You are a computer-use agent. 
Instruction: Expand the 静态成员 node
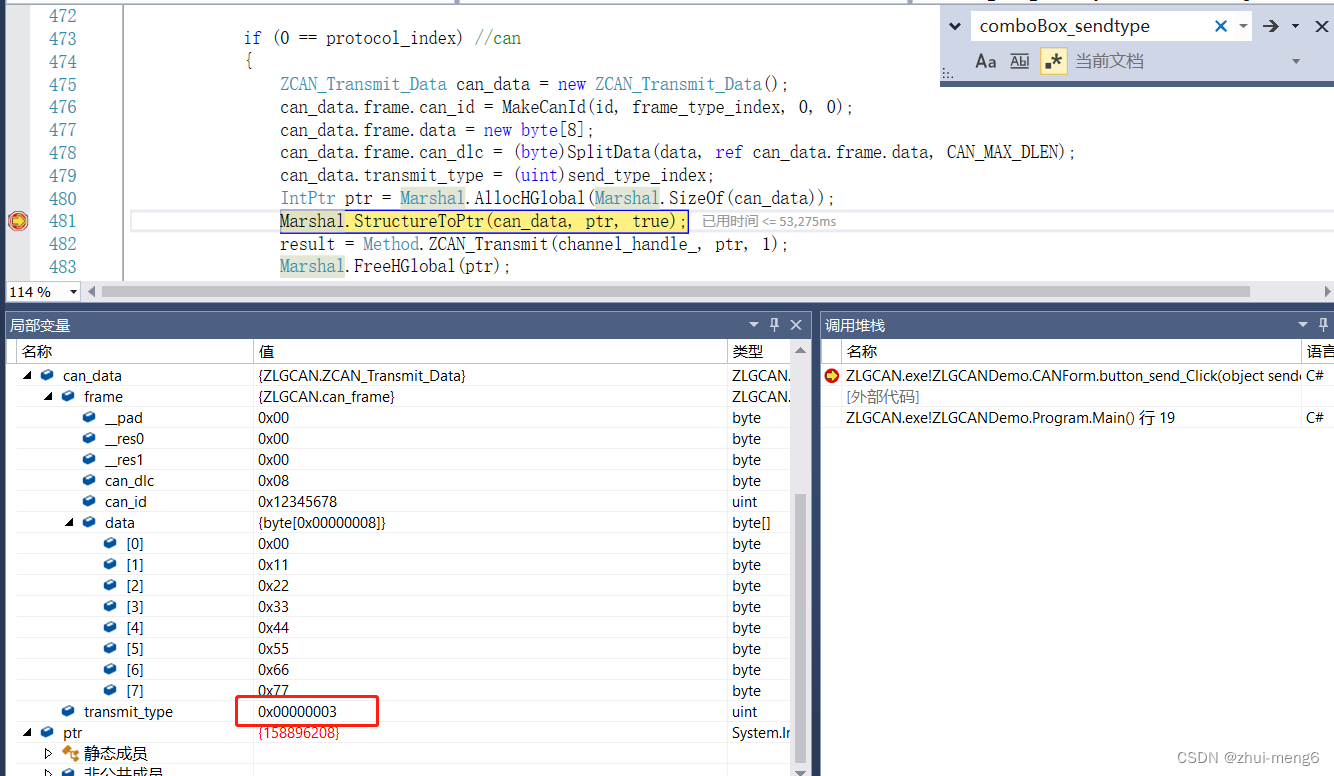point(48,753)
